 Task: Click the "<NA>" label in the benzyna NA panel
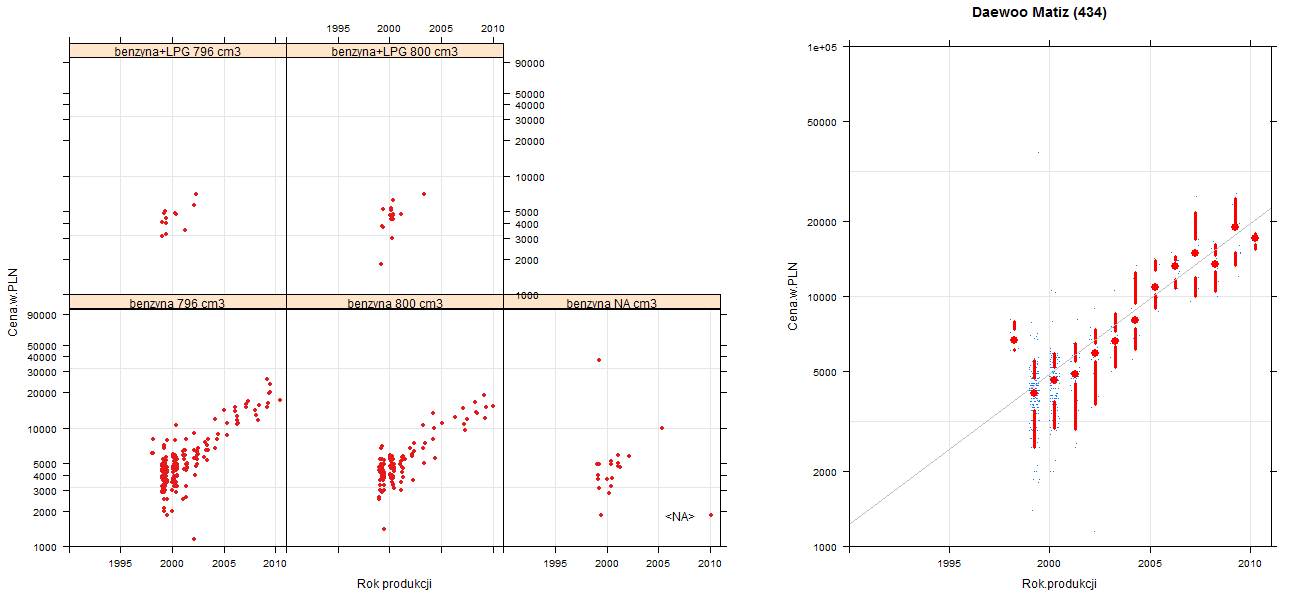(680, 516)
